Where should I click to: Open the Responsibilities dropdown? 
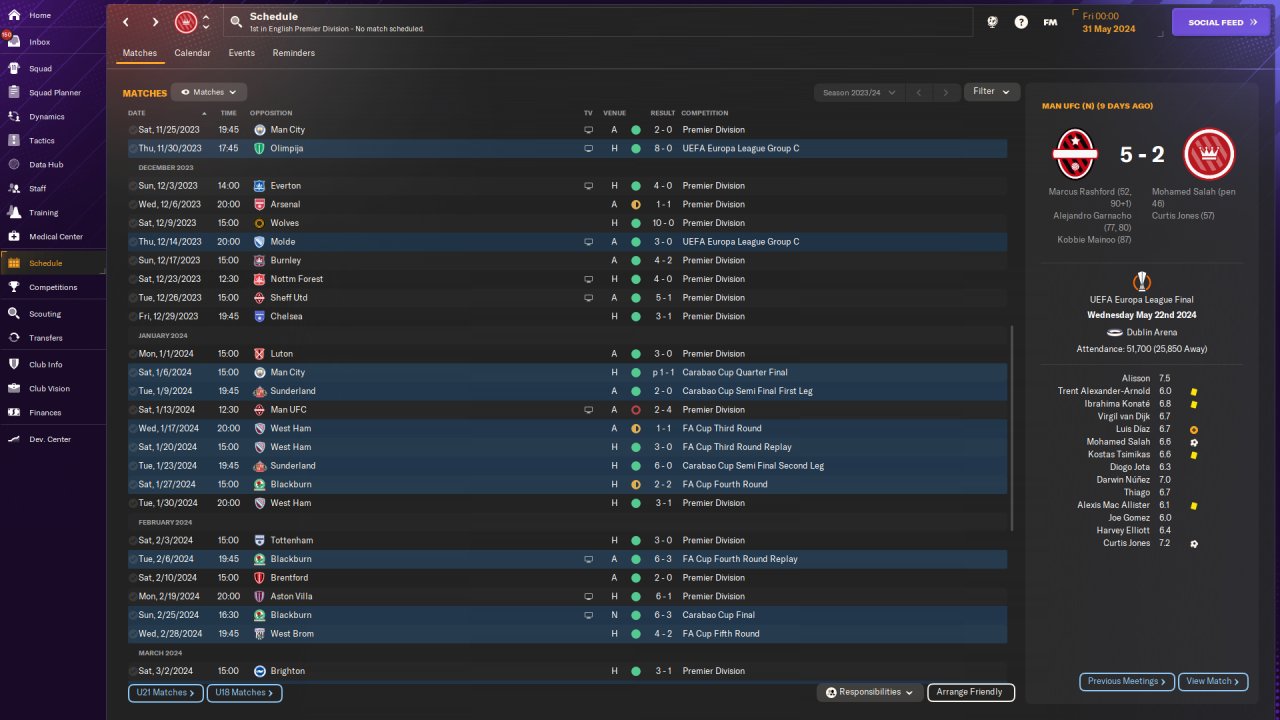tap(869, 692)
